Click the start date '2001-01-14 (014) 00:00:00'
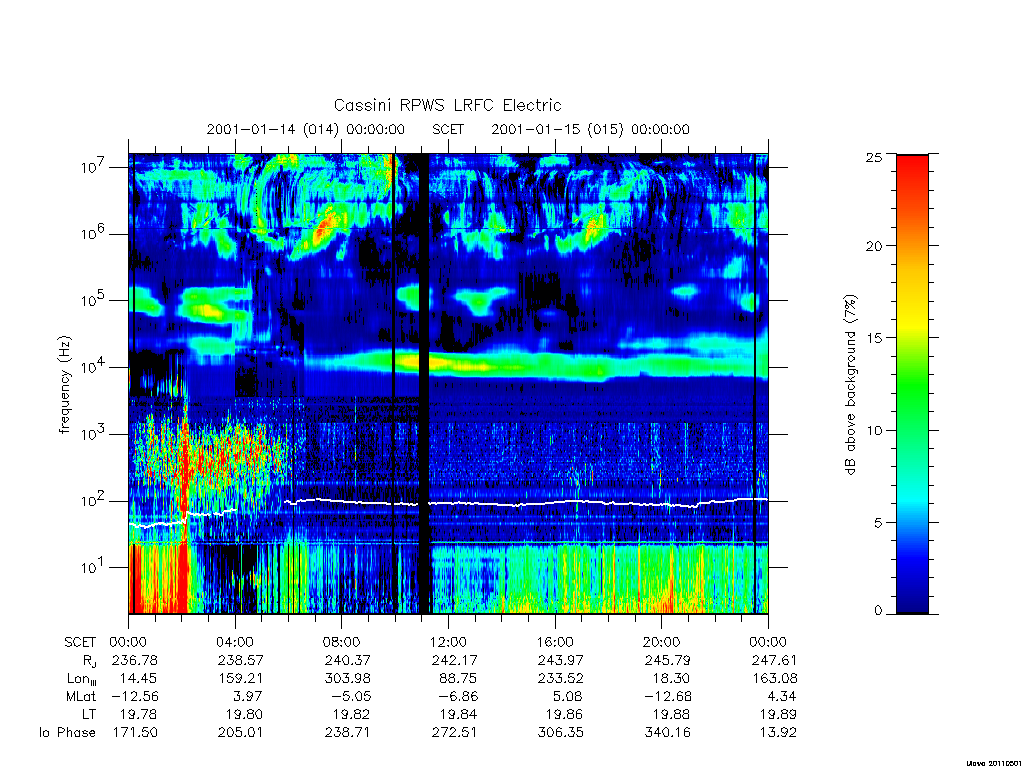 306,129
